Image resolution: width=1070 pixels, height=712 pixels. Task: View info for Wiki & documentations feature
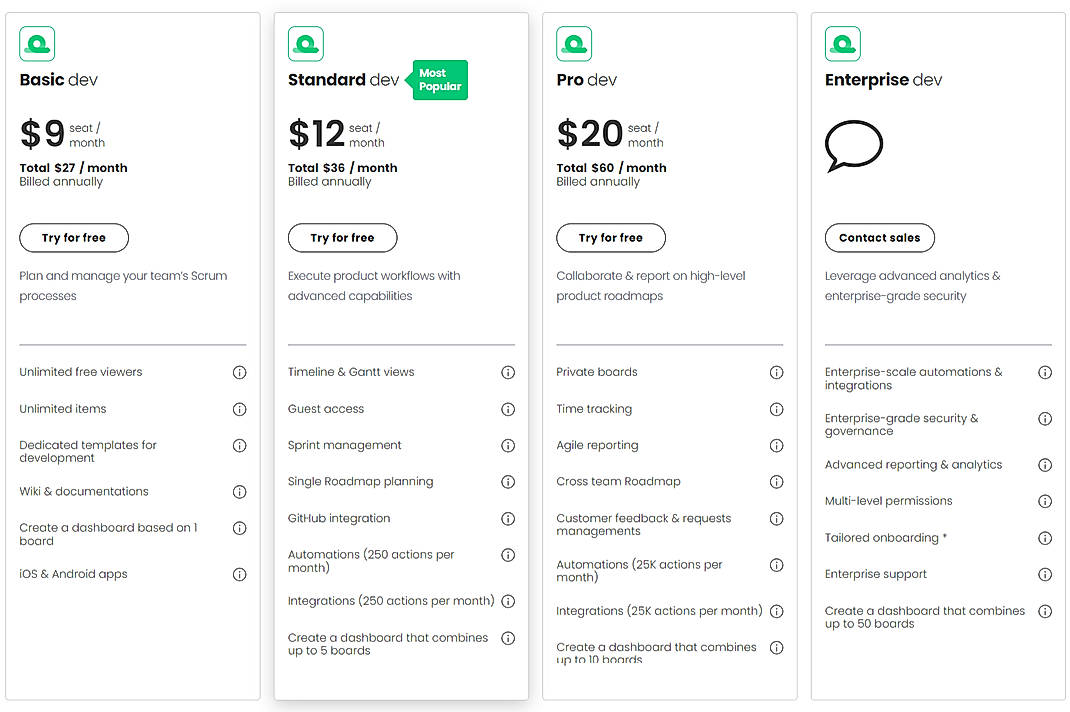[239, 491]
